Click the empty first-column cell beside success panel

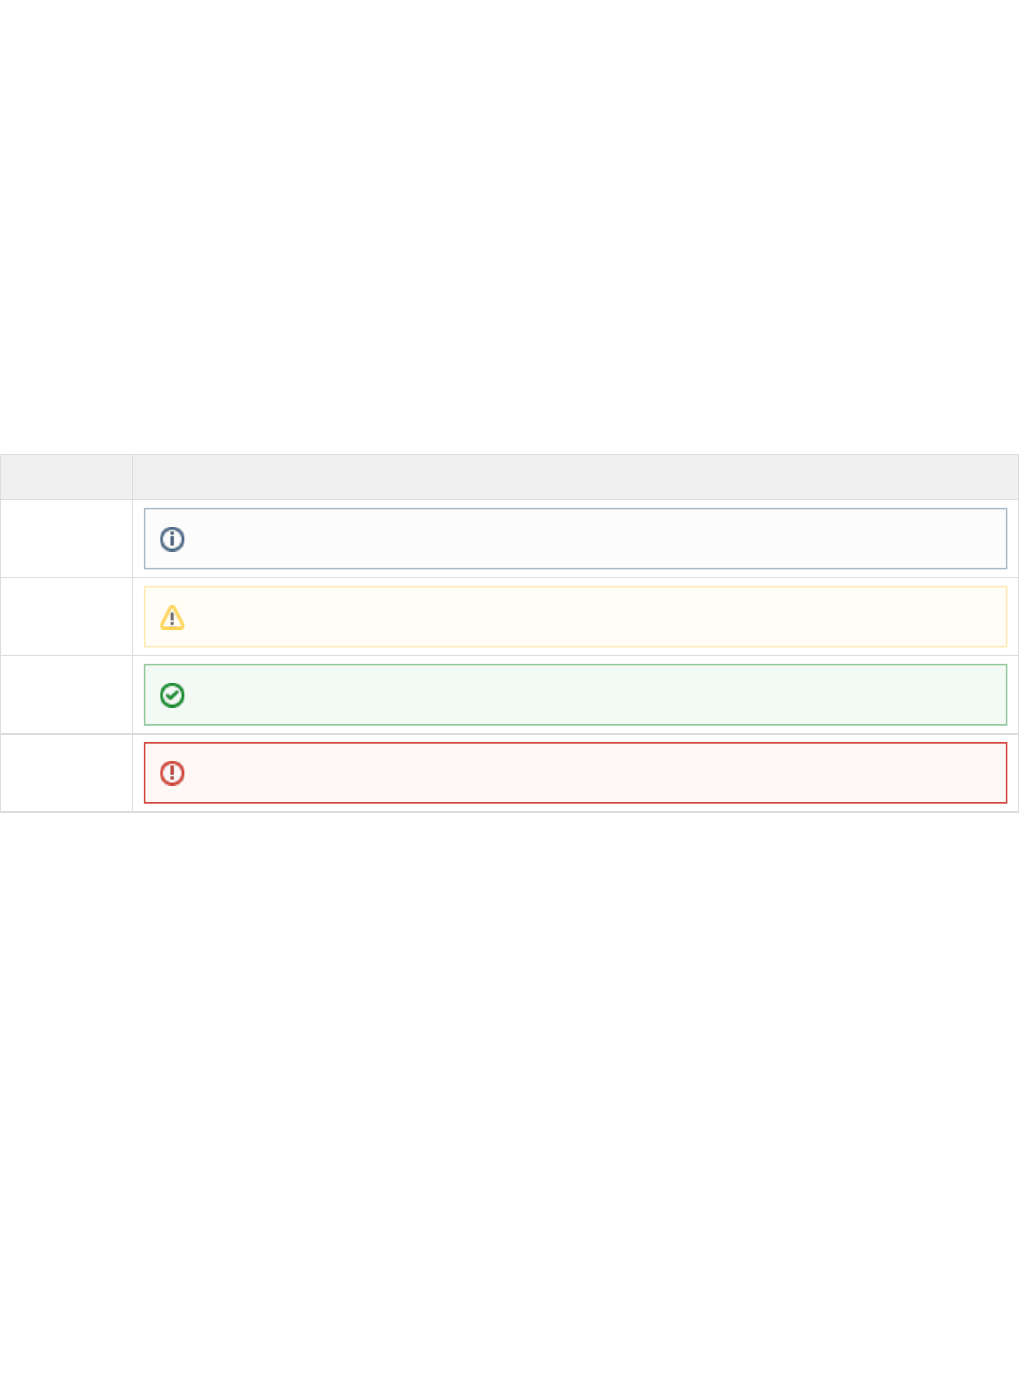click(66, 695)
